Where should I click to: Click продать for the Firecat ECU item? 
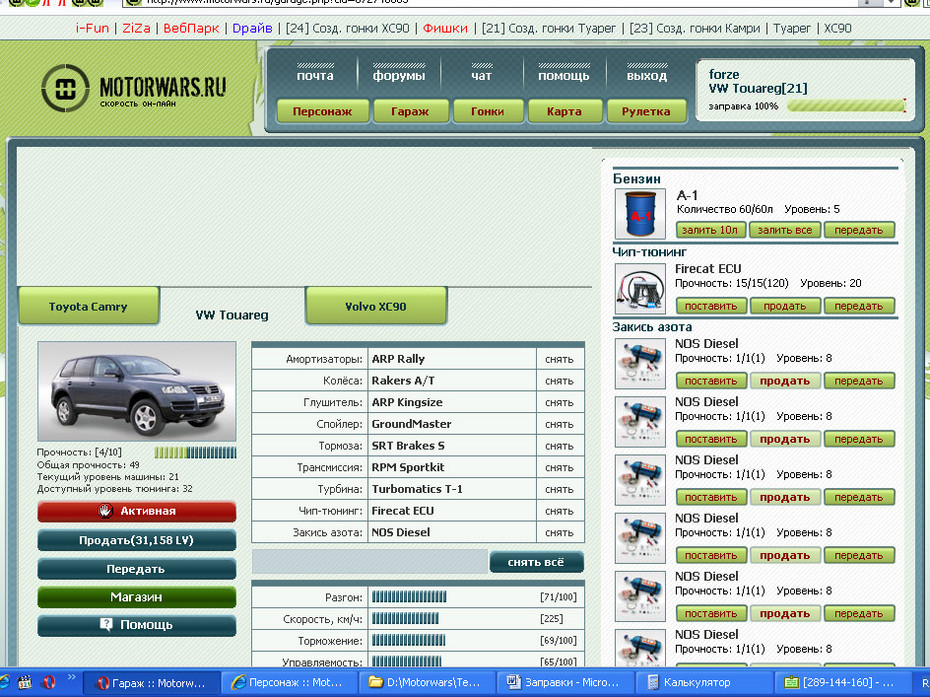coord(785,306)
